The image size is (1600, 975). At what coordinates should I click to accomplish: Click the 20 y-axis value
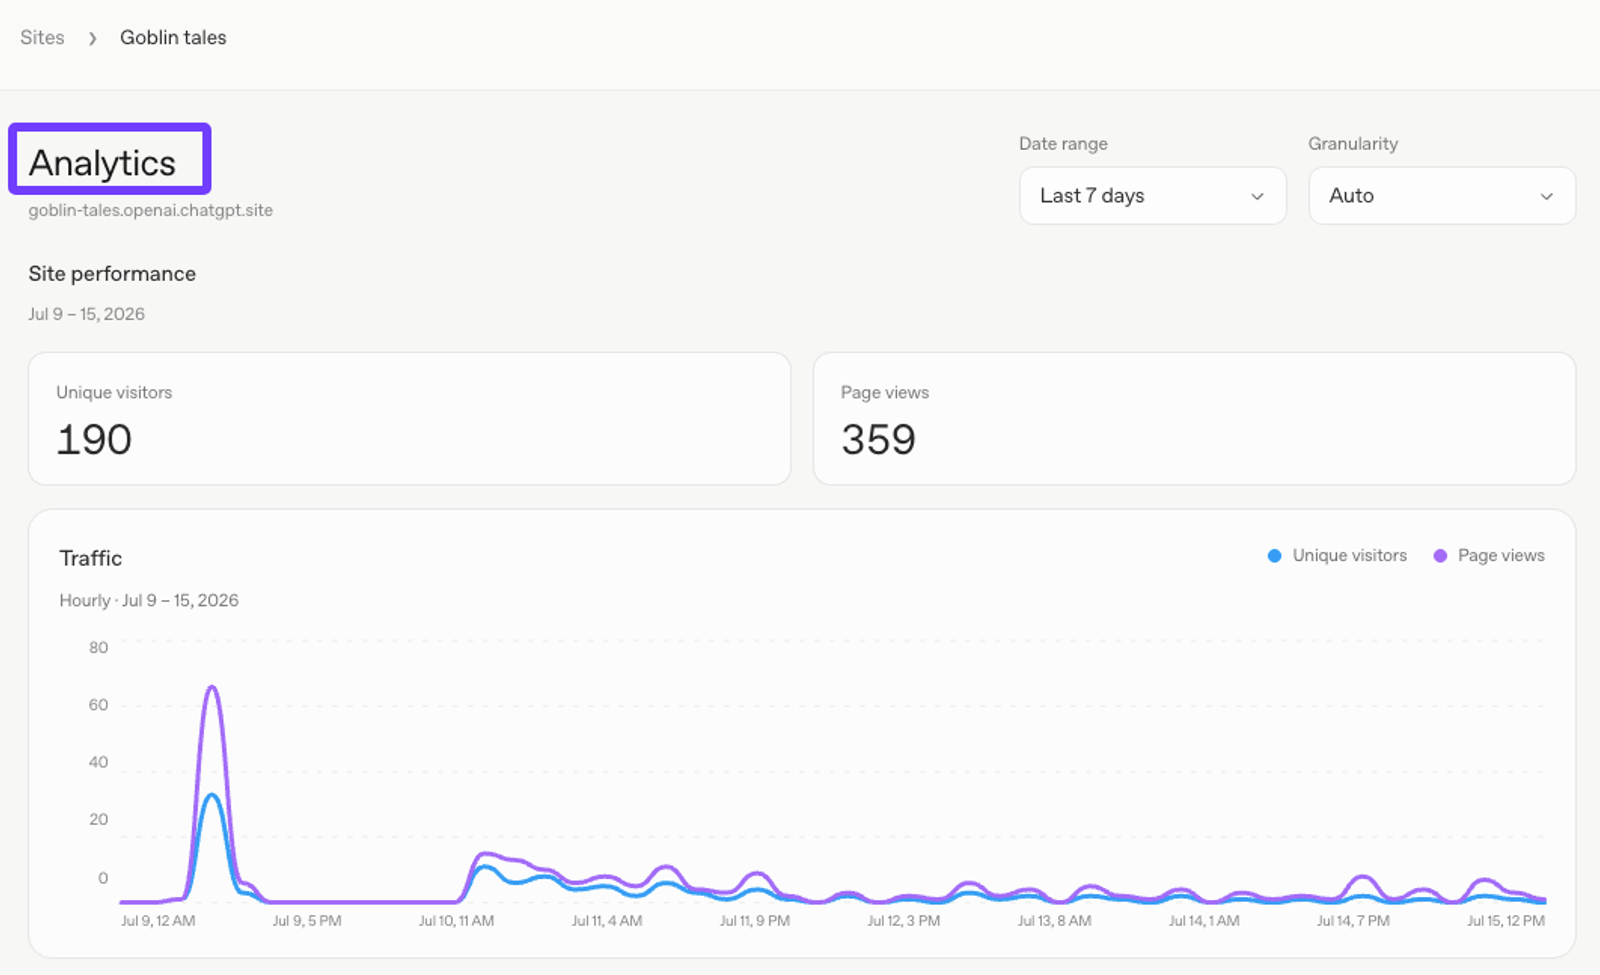tap(98, 820)
